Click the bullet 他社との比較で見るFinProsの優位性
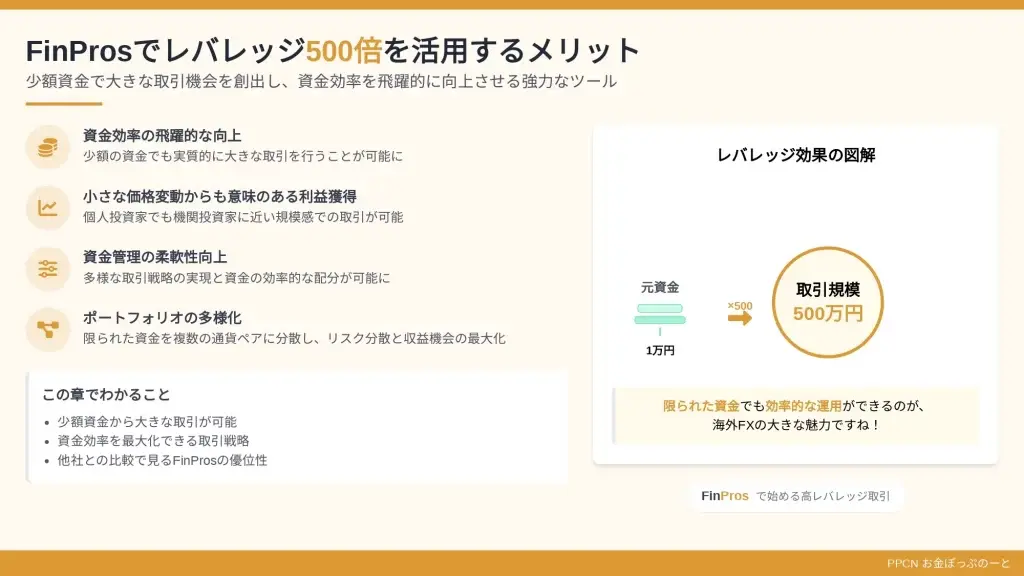The image size is (1024, 576). [x=162, y=460]
